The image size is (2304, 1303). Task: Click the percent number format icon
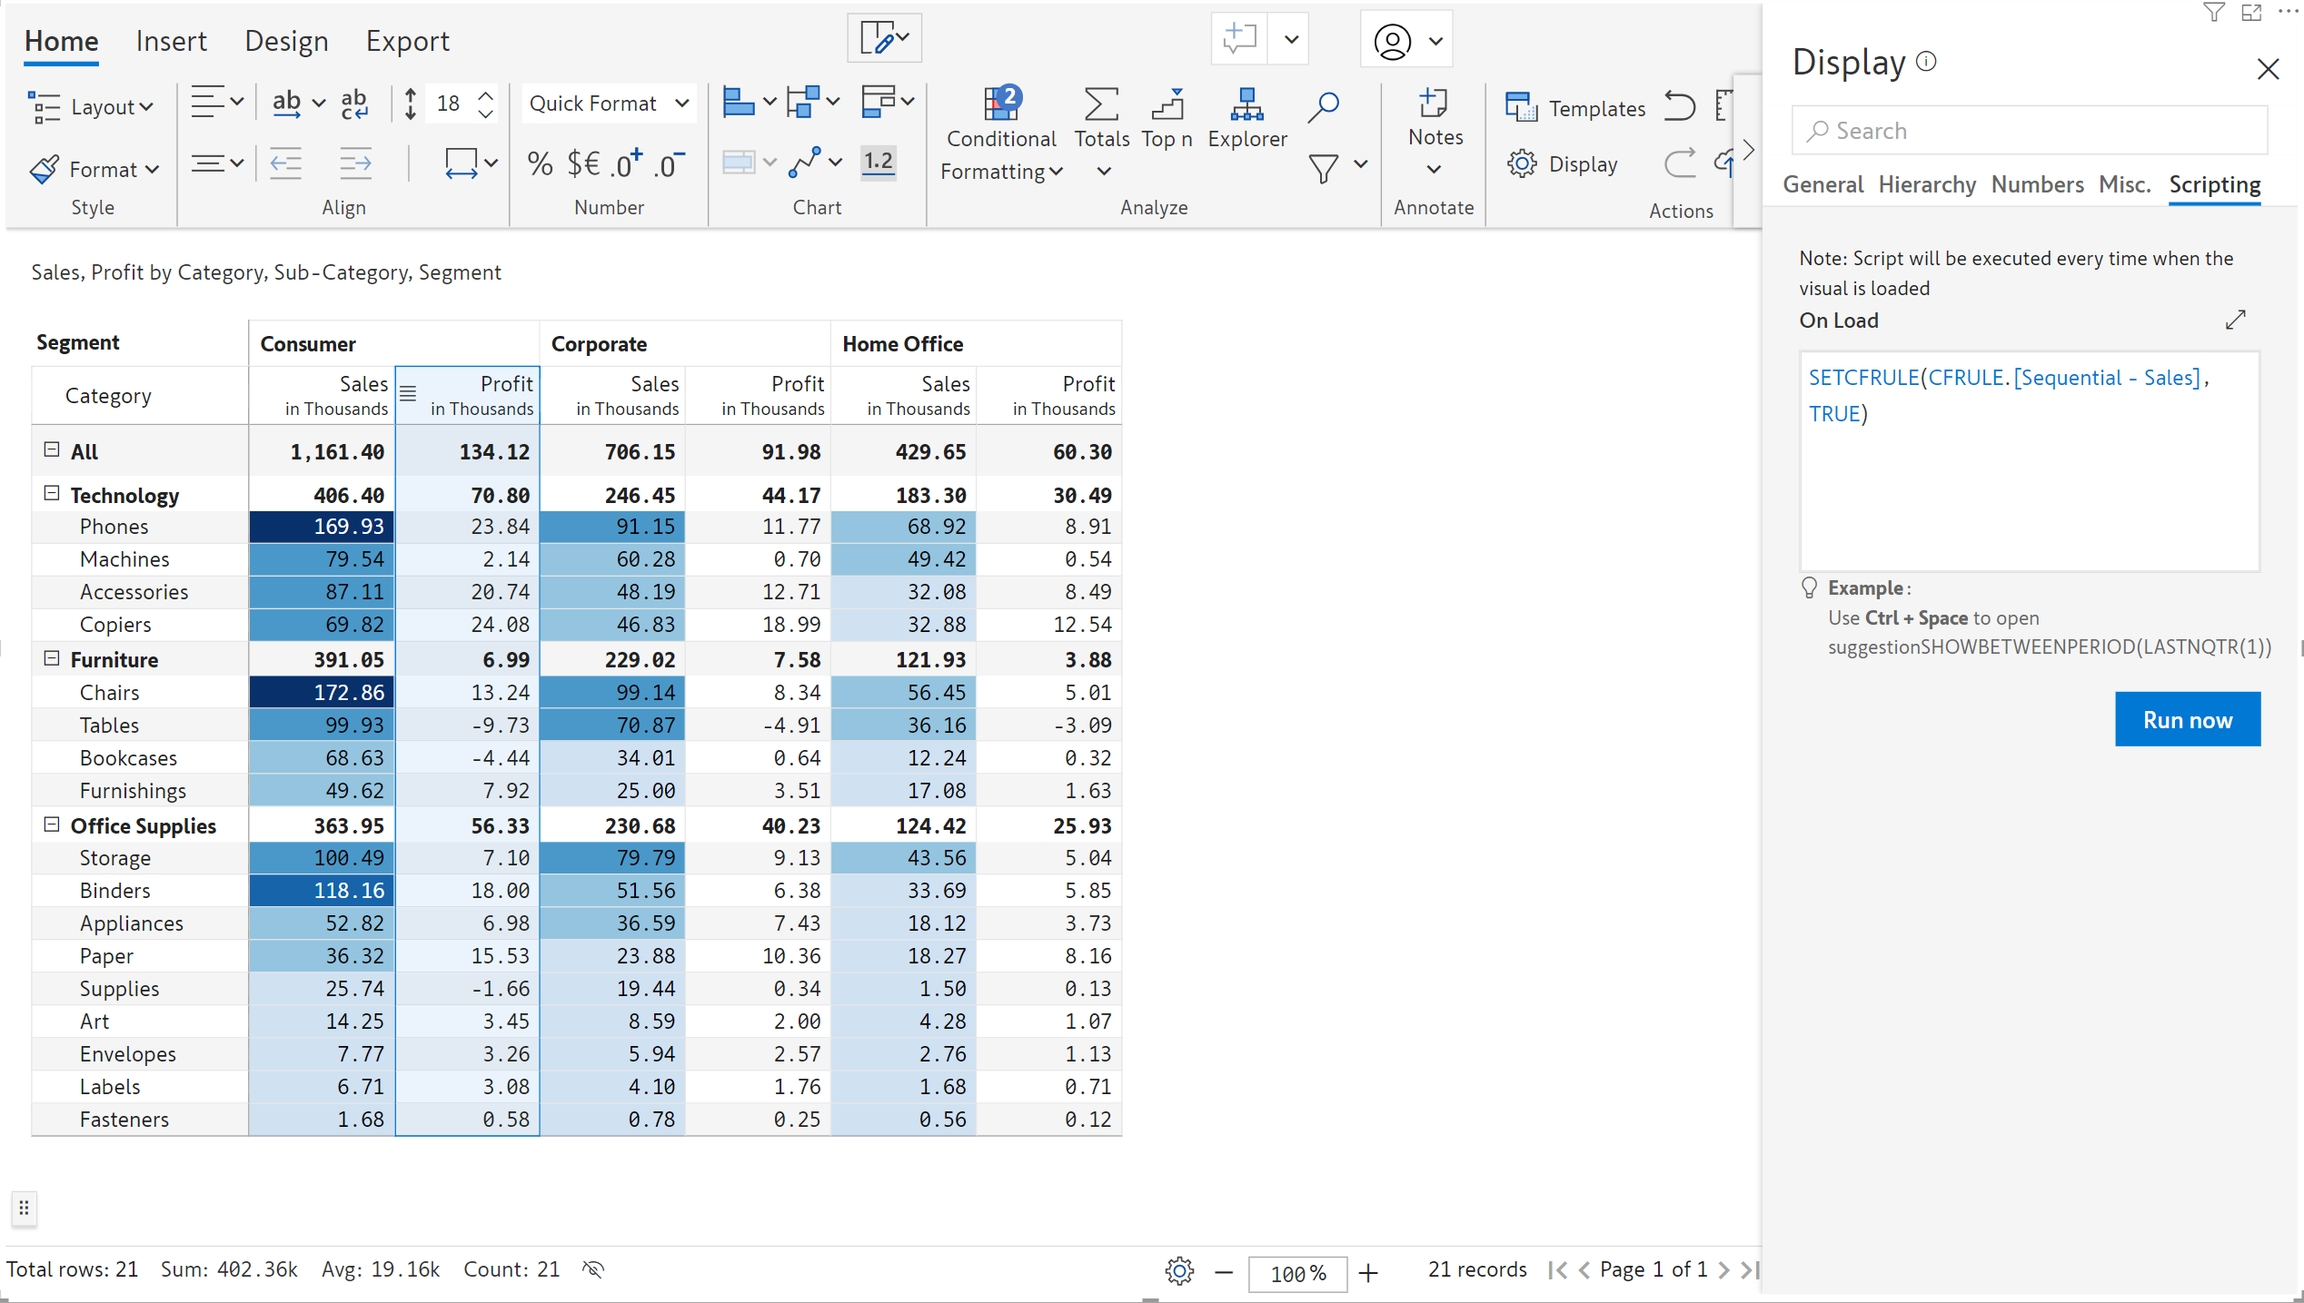[540, 164]
